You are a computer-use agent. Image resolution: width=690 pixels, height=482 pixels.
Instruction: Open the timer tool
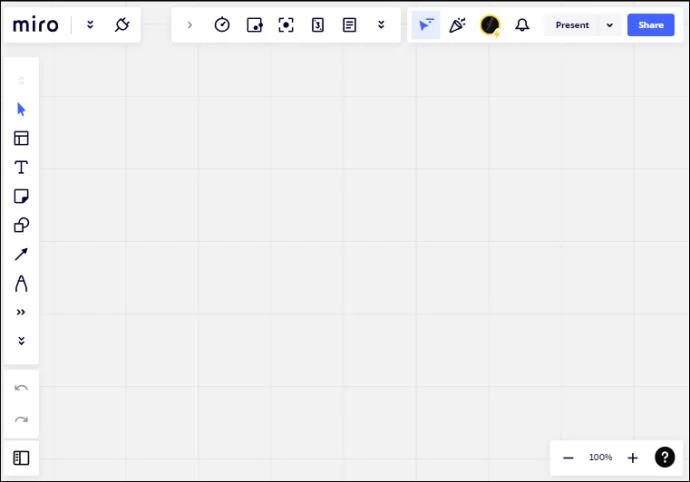click(222, 25)
